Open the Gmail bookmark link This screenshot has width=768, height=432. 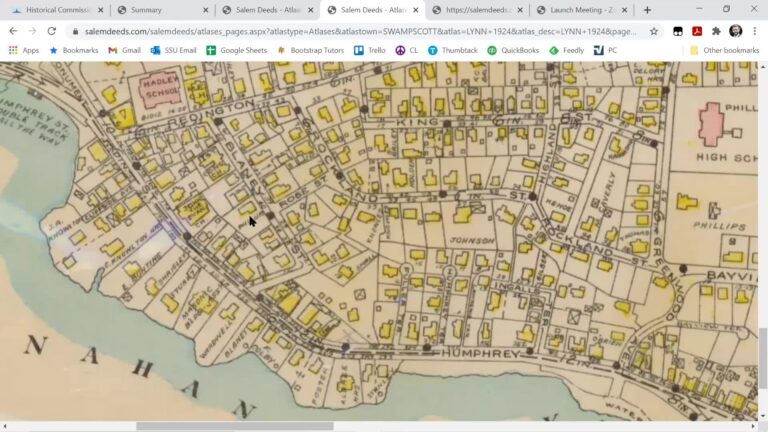point(124,50)
